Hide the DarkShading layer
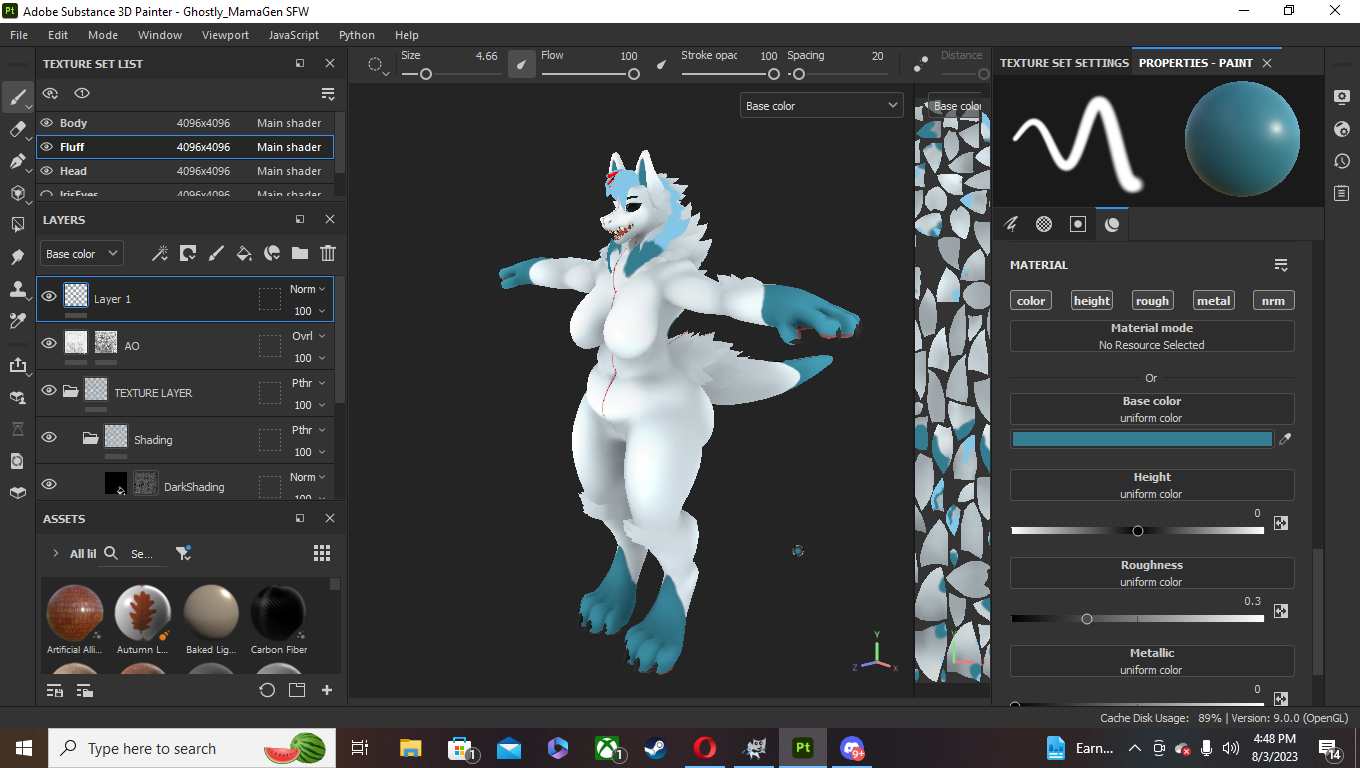The image size is (1360, 768). tap(49, 484)
